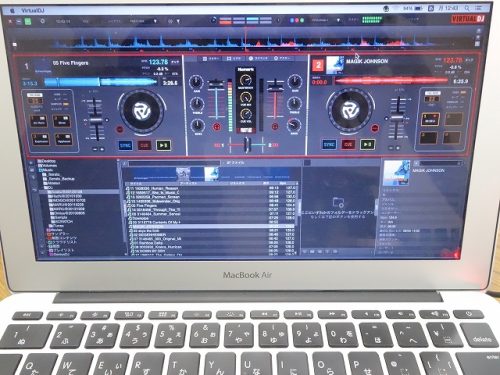Trigger pad 1 on deck 1
Viewport: 500px width, 375px height.
pyautogui.click(x=39, y=121)
